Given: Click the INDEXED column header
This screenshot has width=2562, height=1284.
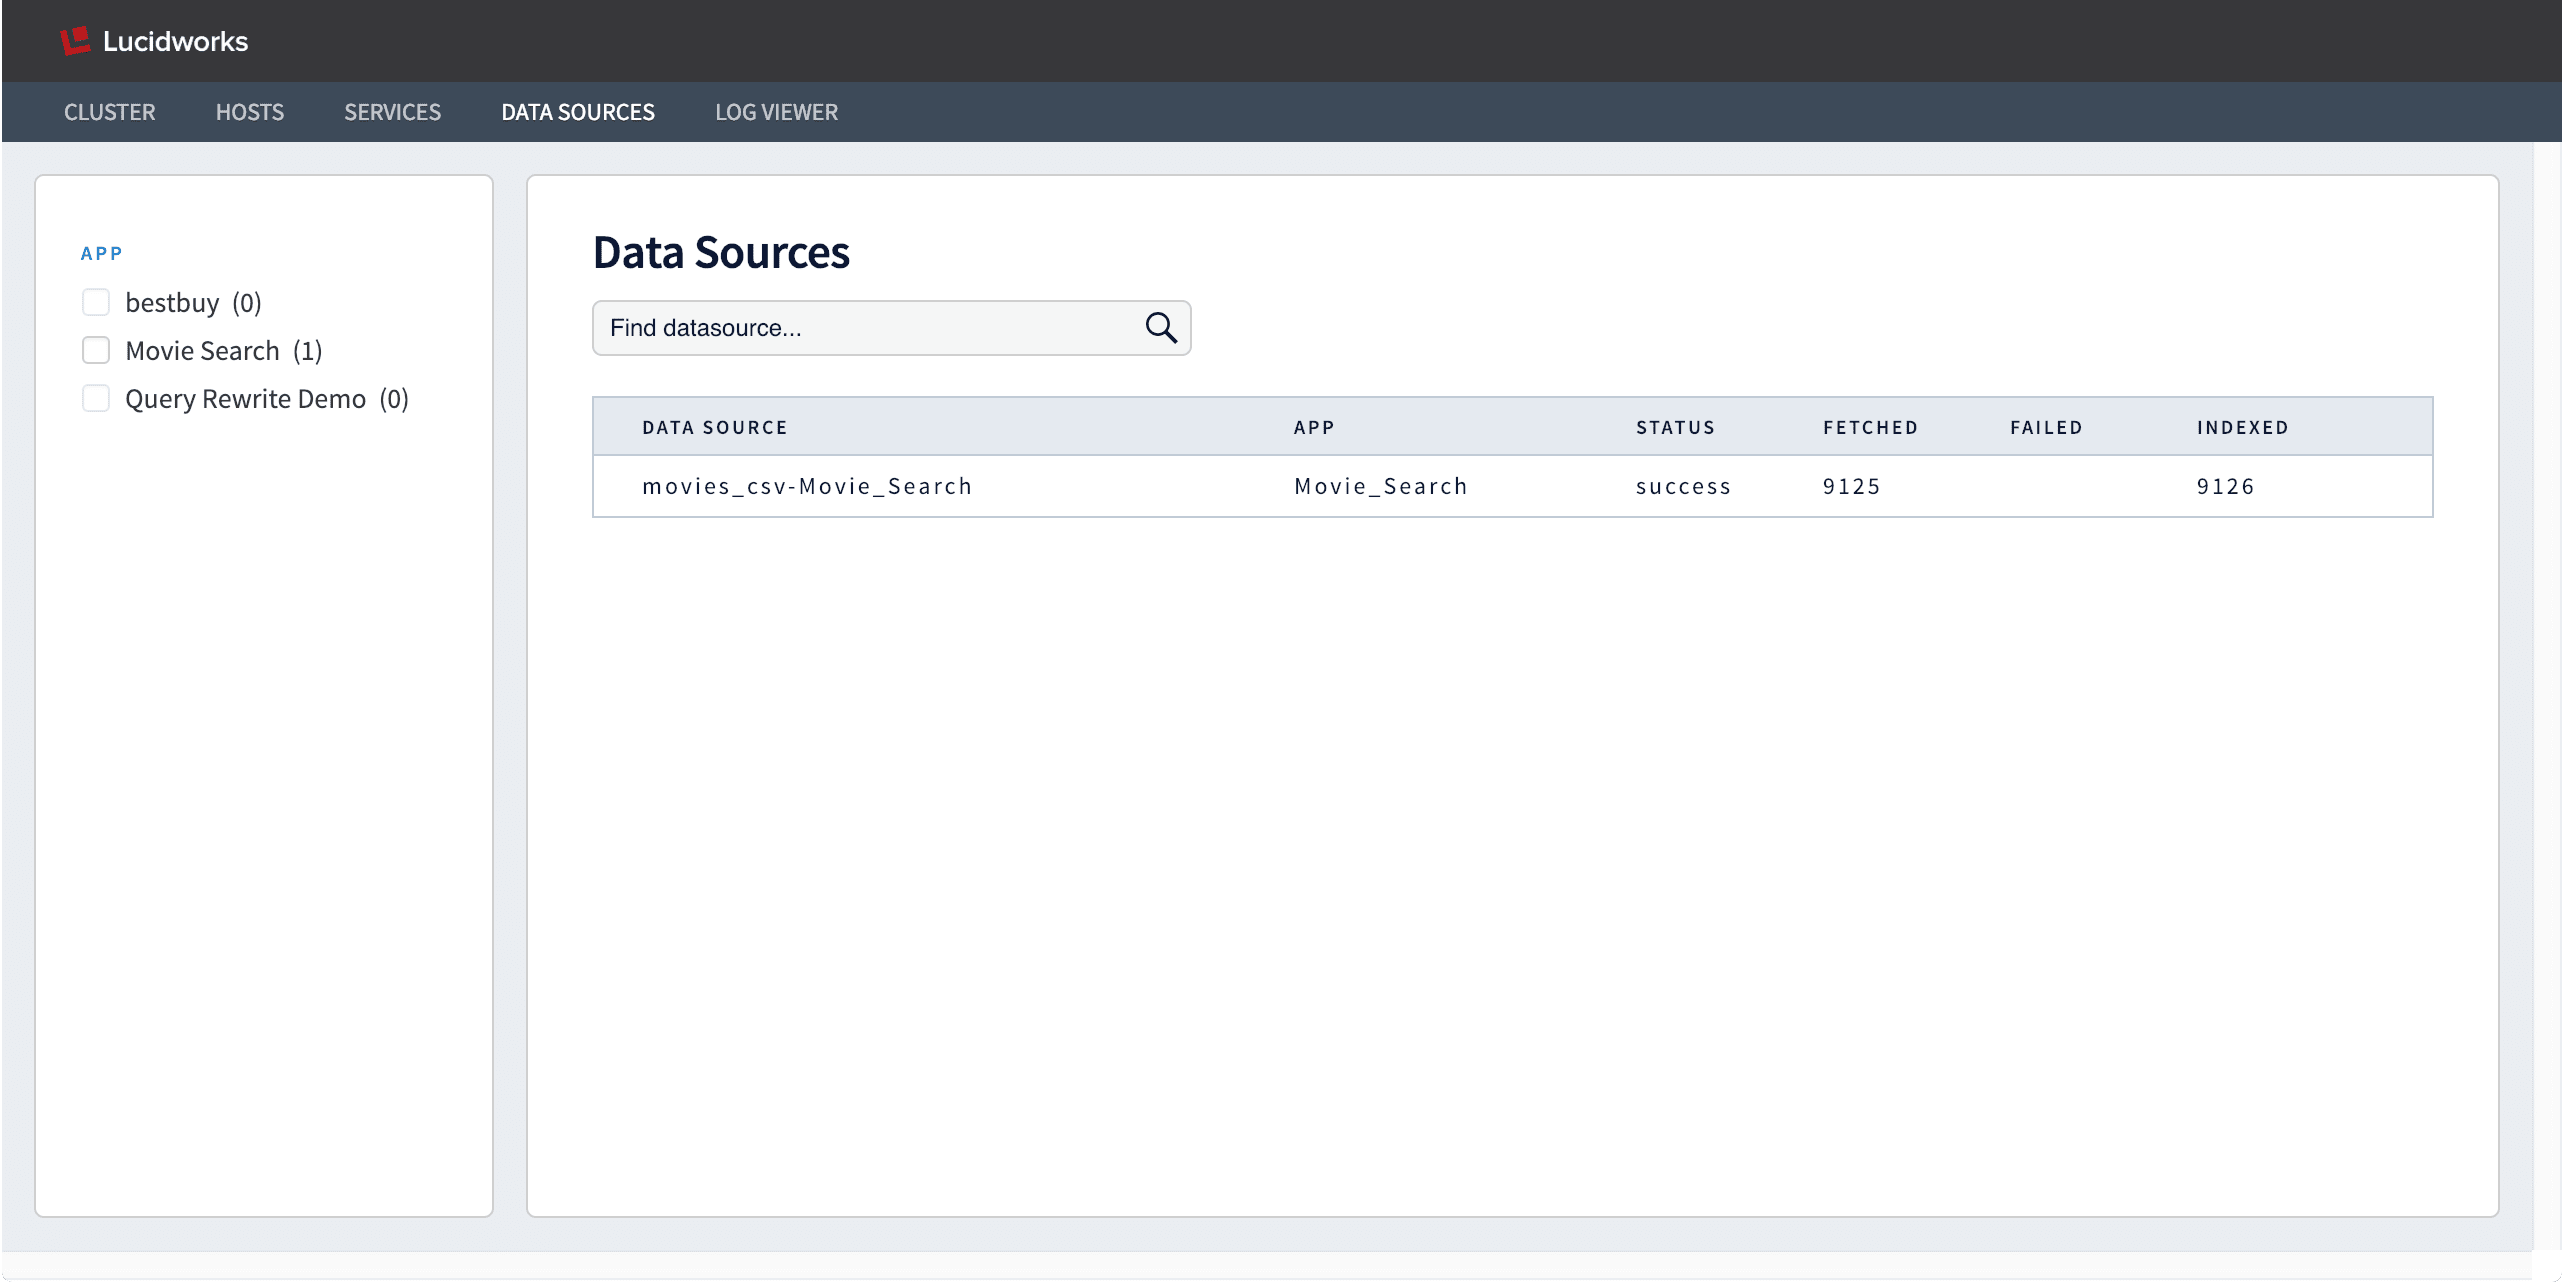Looking at the screenshot, I should (x=2242, y=426).
